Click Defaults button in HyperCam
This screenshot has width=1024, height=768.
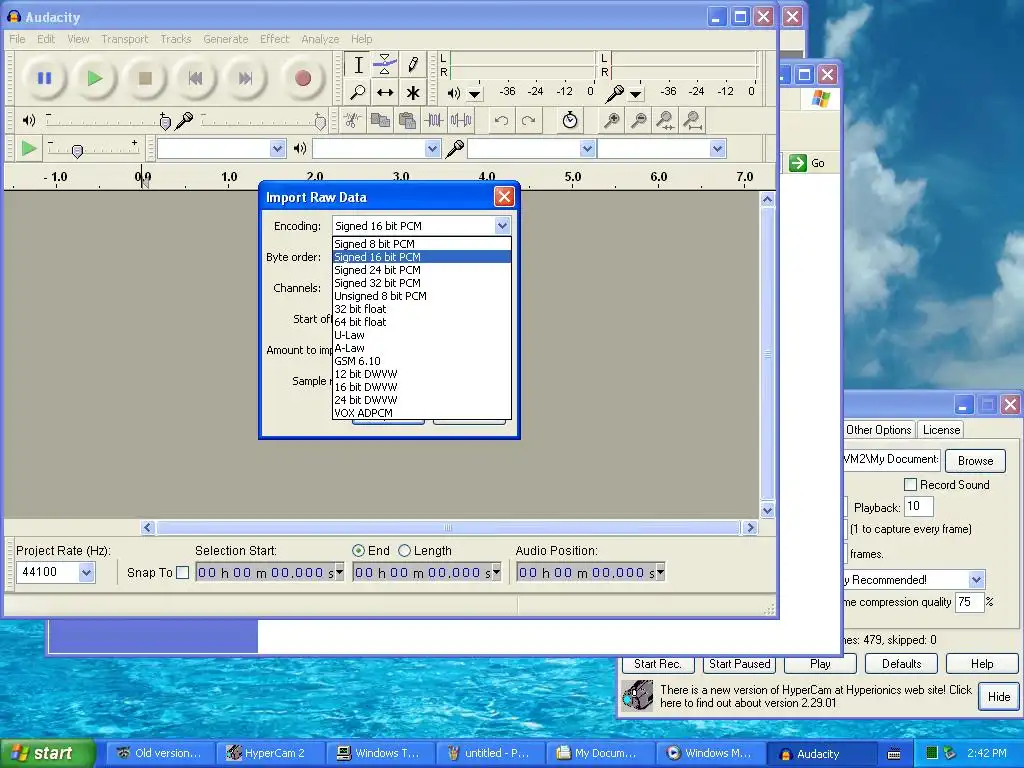pyautogui.click(x=901, y=664)
